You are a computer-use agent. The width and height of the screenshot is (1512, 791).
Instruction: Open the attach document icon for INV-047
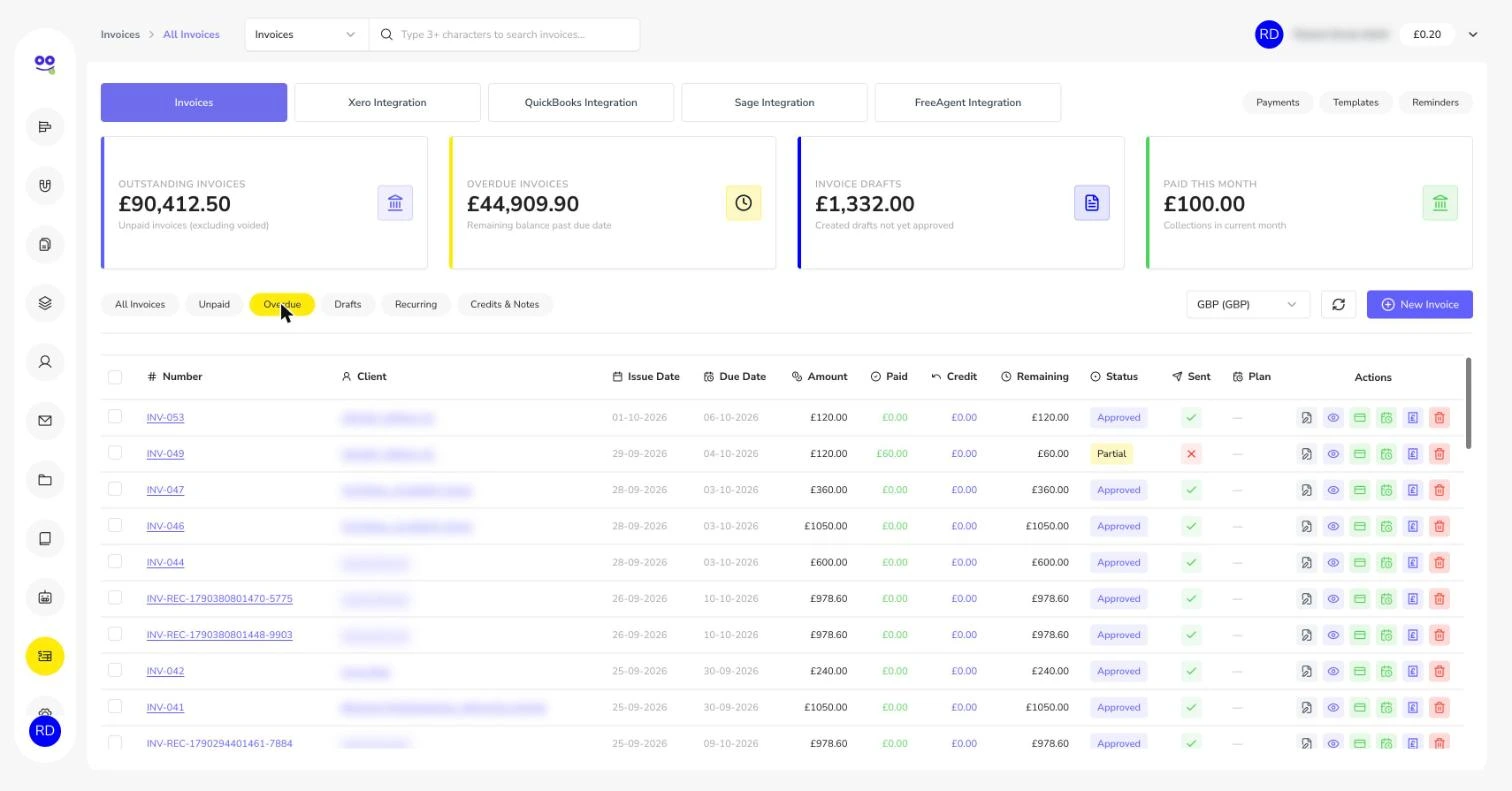click(1306, 490)
